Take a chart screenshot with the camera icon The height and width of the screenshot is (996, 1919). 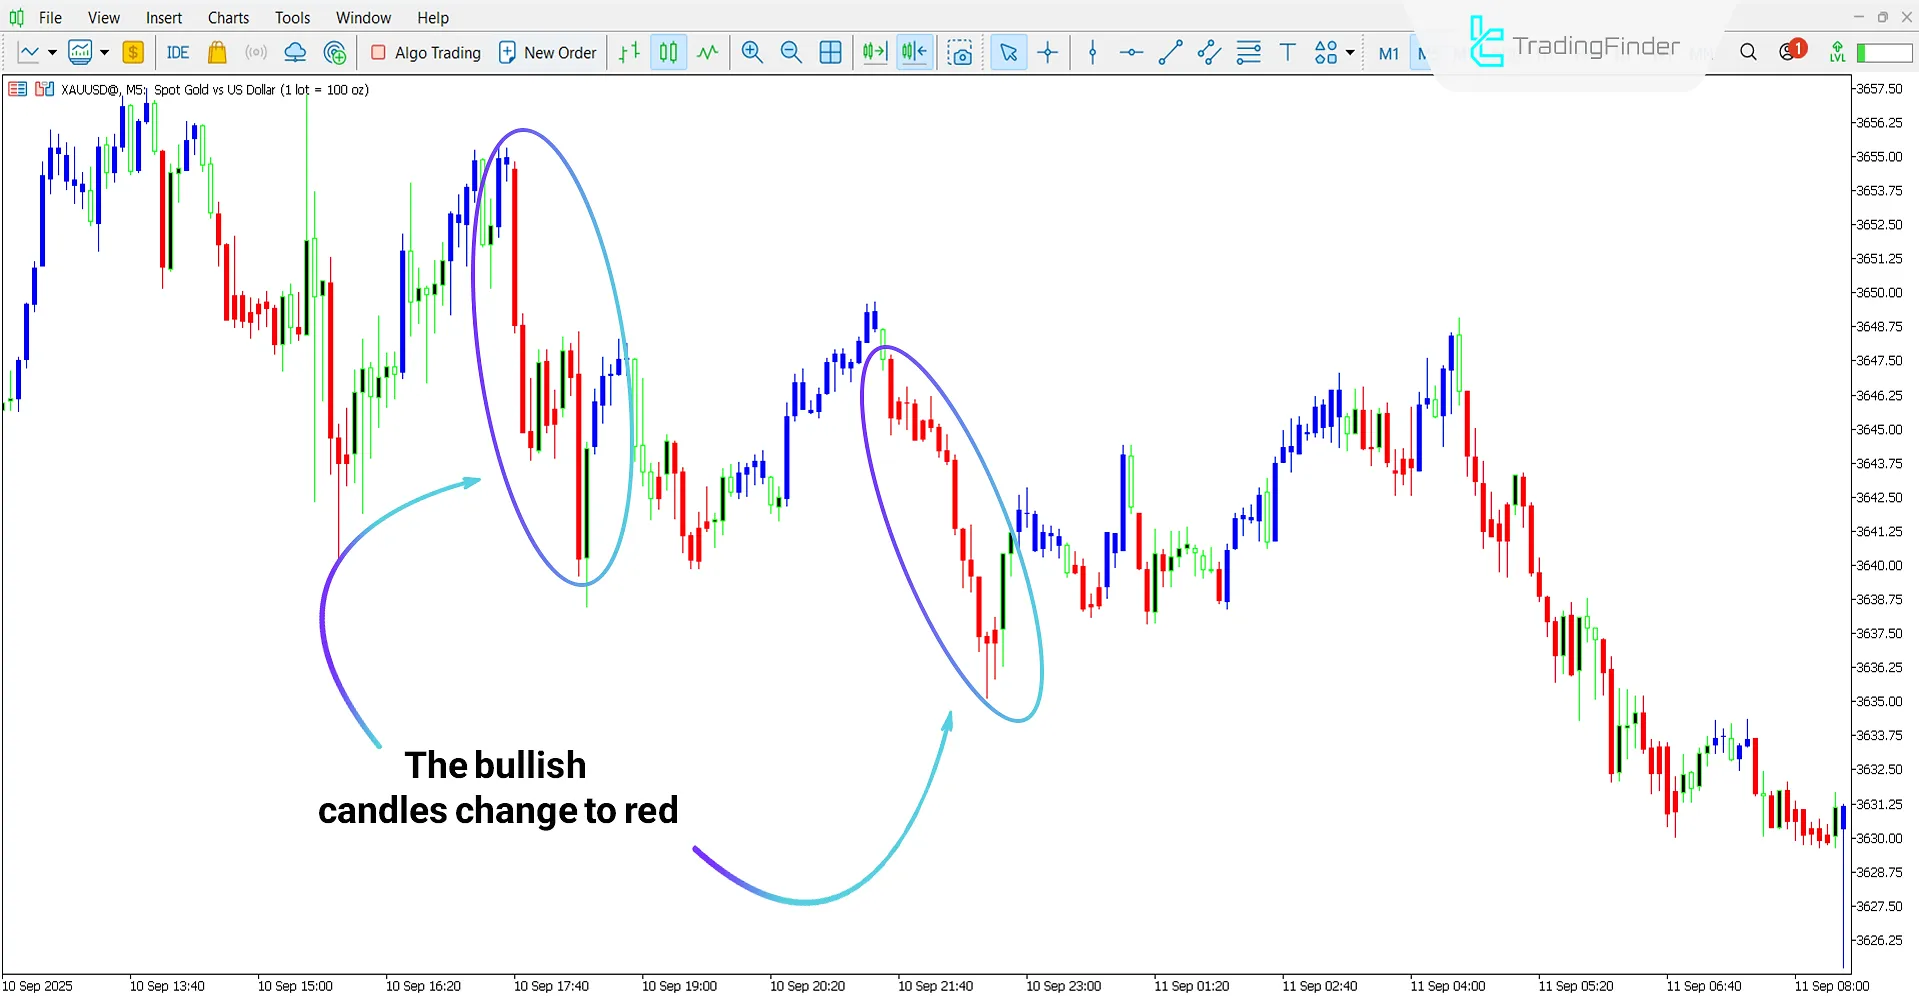[x=960, y=52]
